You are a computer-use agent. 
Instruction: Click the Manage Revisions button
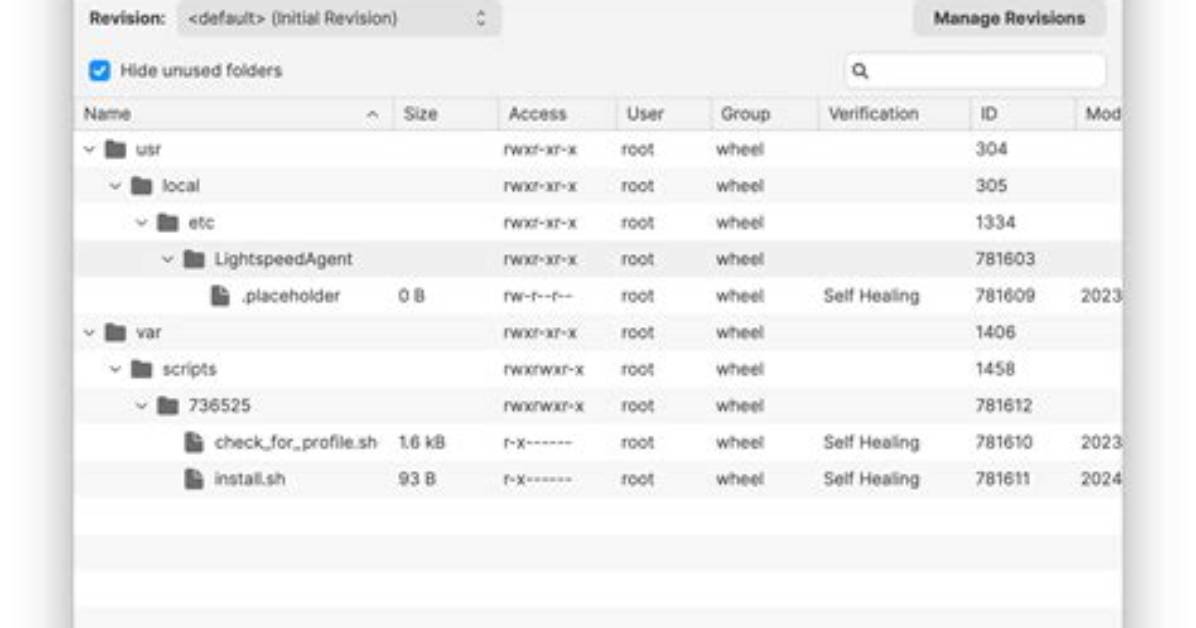click(1009, 18)
